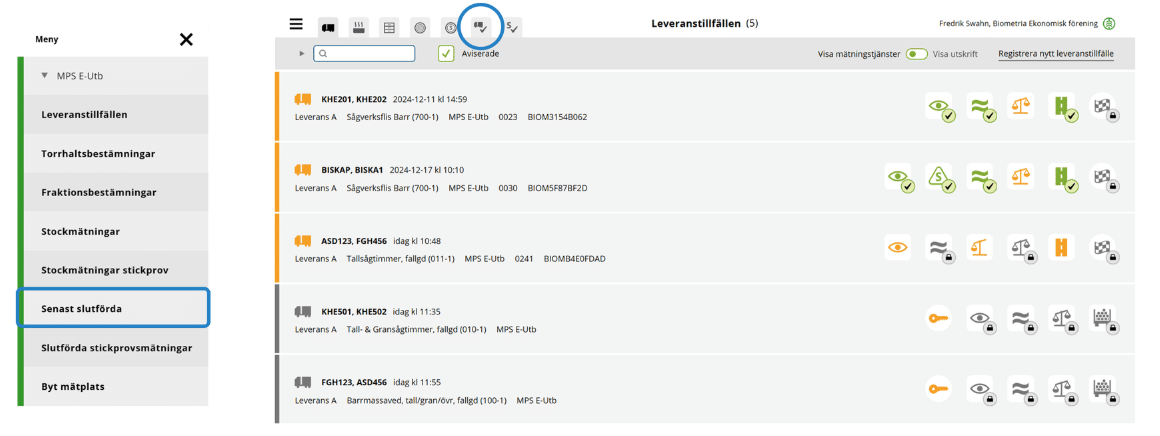Viewport: 1160px width, 436px height.
Task: Click the orange key icon for FGH123
Action: (x=939, y=389)
